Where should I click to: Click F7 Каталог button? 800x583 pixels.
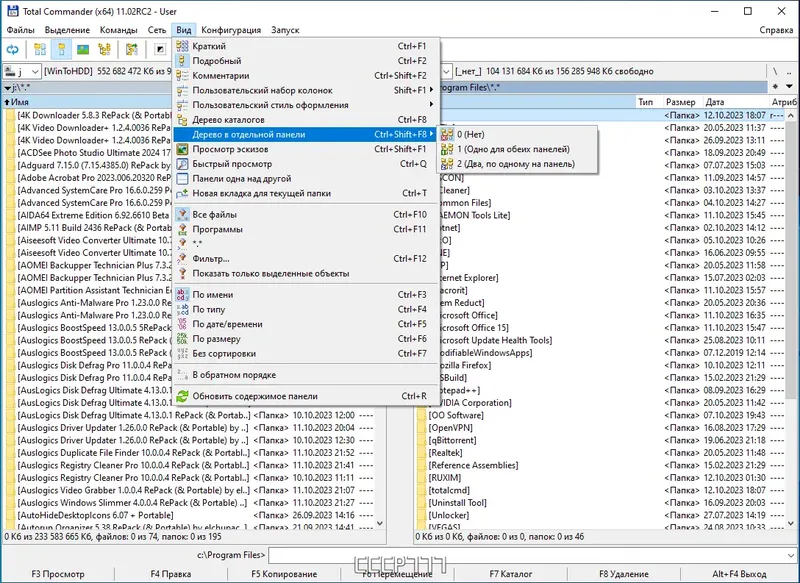pyautogui.click(x=511, y=574)
